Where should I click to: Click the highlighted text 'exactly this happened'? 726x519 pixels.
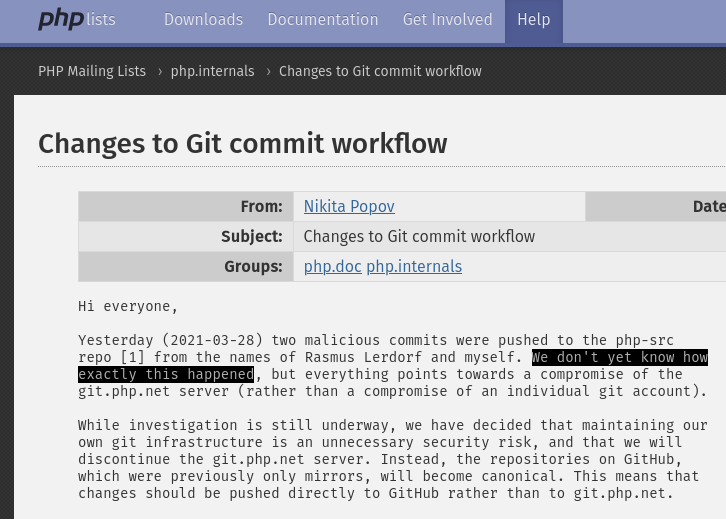(166, 374)
